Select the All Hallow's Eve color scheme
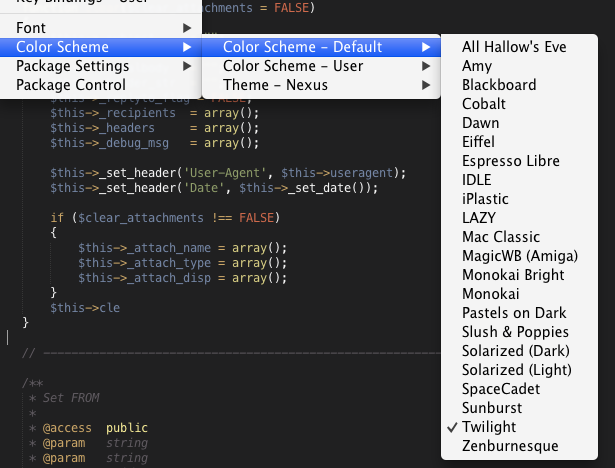This screenshot has width=615, height=468. [519, 47]
